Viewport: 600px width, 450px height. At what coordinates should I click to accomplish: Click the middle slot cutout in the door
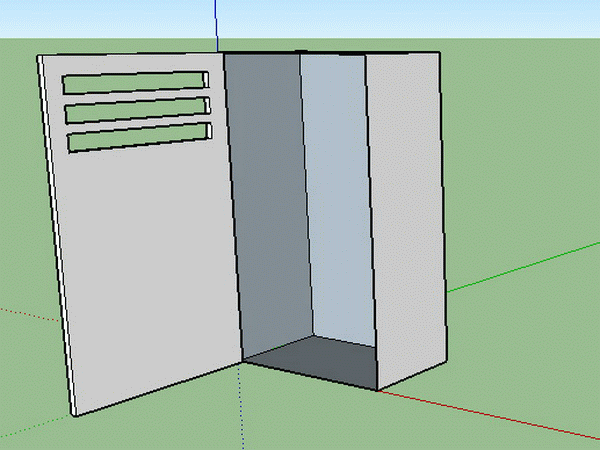pyautogui.click(x=138, y=111)
